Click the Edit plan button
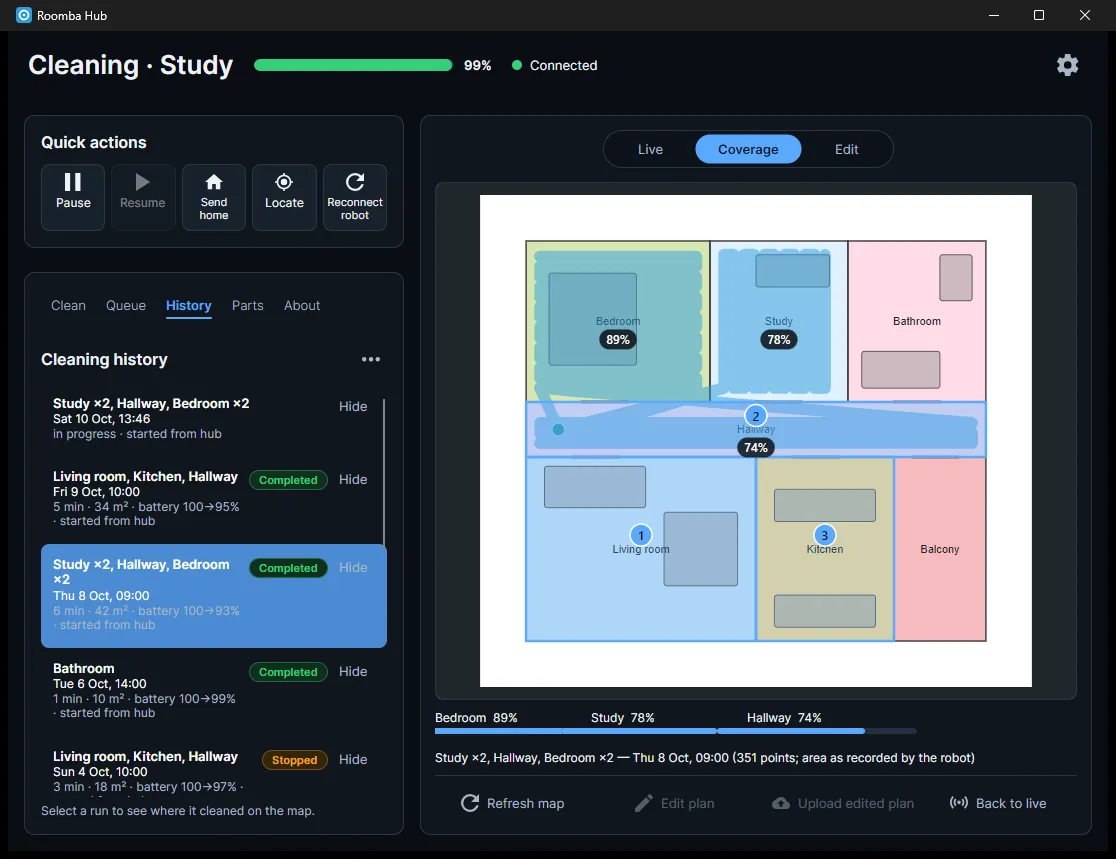1116x859 pixels. click(675, 803)
